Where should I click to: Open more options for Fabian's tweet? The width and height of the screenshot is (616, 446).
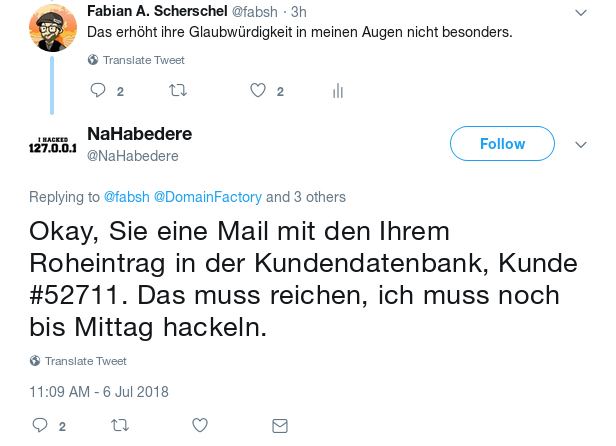pos(581,12)
